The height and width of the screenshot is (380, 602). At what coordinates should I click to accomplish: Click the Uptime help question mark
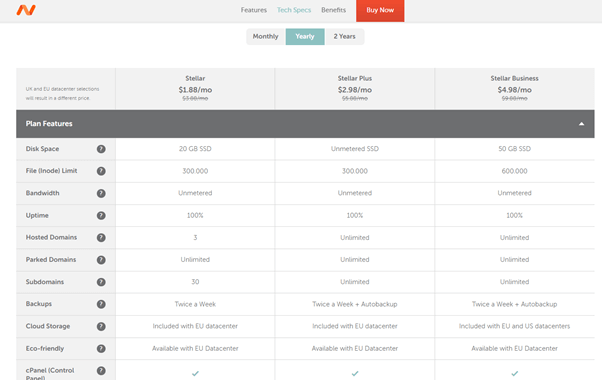click(101, 216)
